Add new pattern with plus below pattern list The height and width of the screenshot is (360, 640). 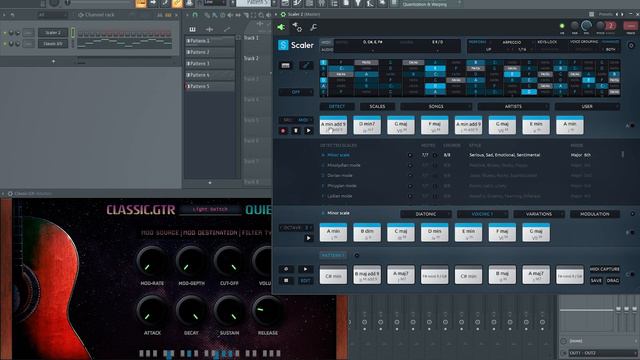click(210, 183)
